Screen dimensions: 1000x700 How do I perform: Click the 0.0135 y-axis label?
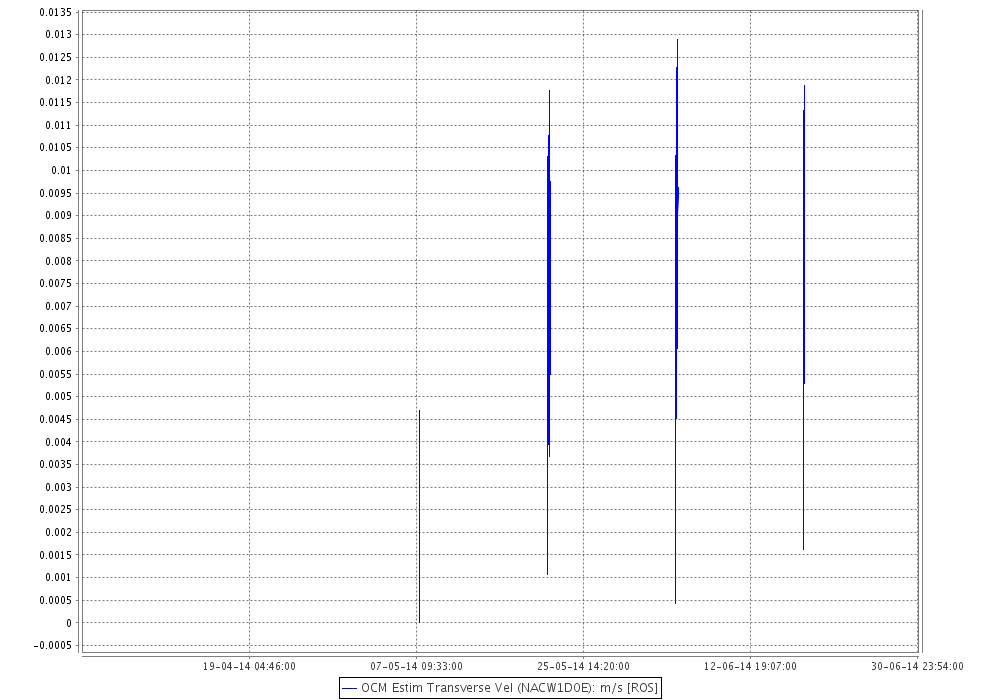pyautogui.click(x=55, y=12)
